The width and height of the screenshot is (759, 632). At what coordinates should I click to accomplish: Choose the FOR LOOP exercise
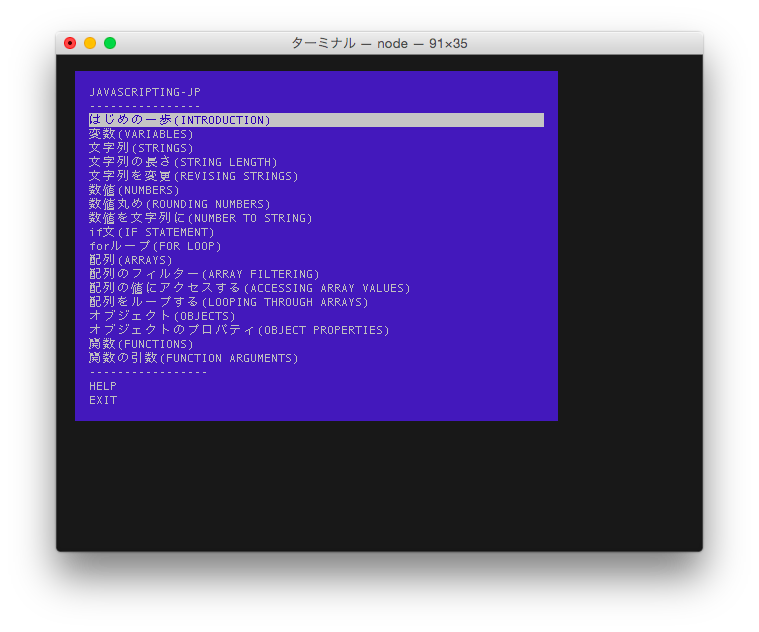tap(155, 246)
